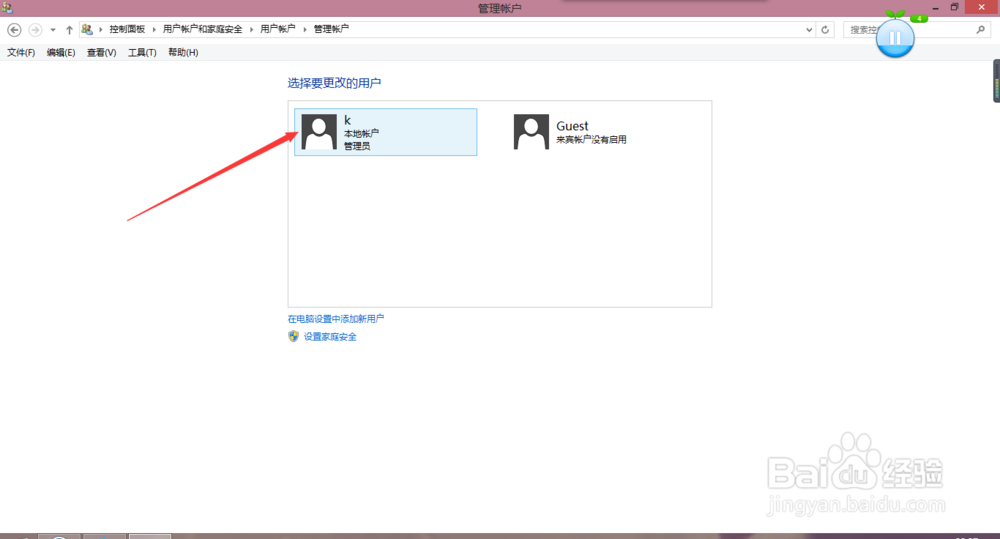This screenshot has height=539, width=1000.
Task: Open the 文件(F) menu
Action: click(x=21, y=52)
